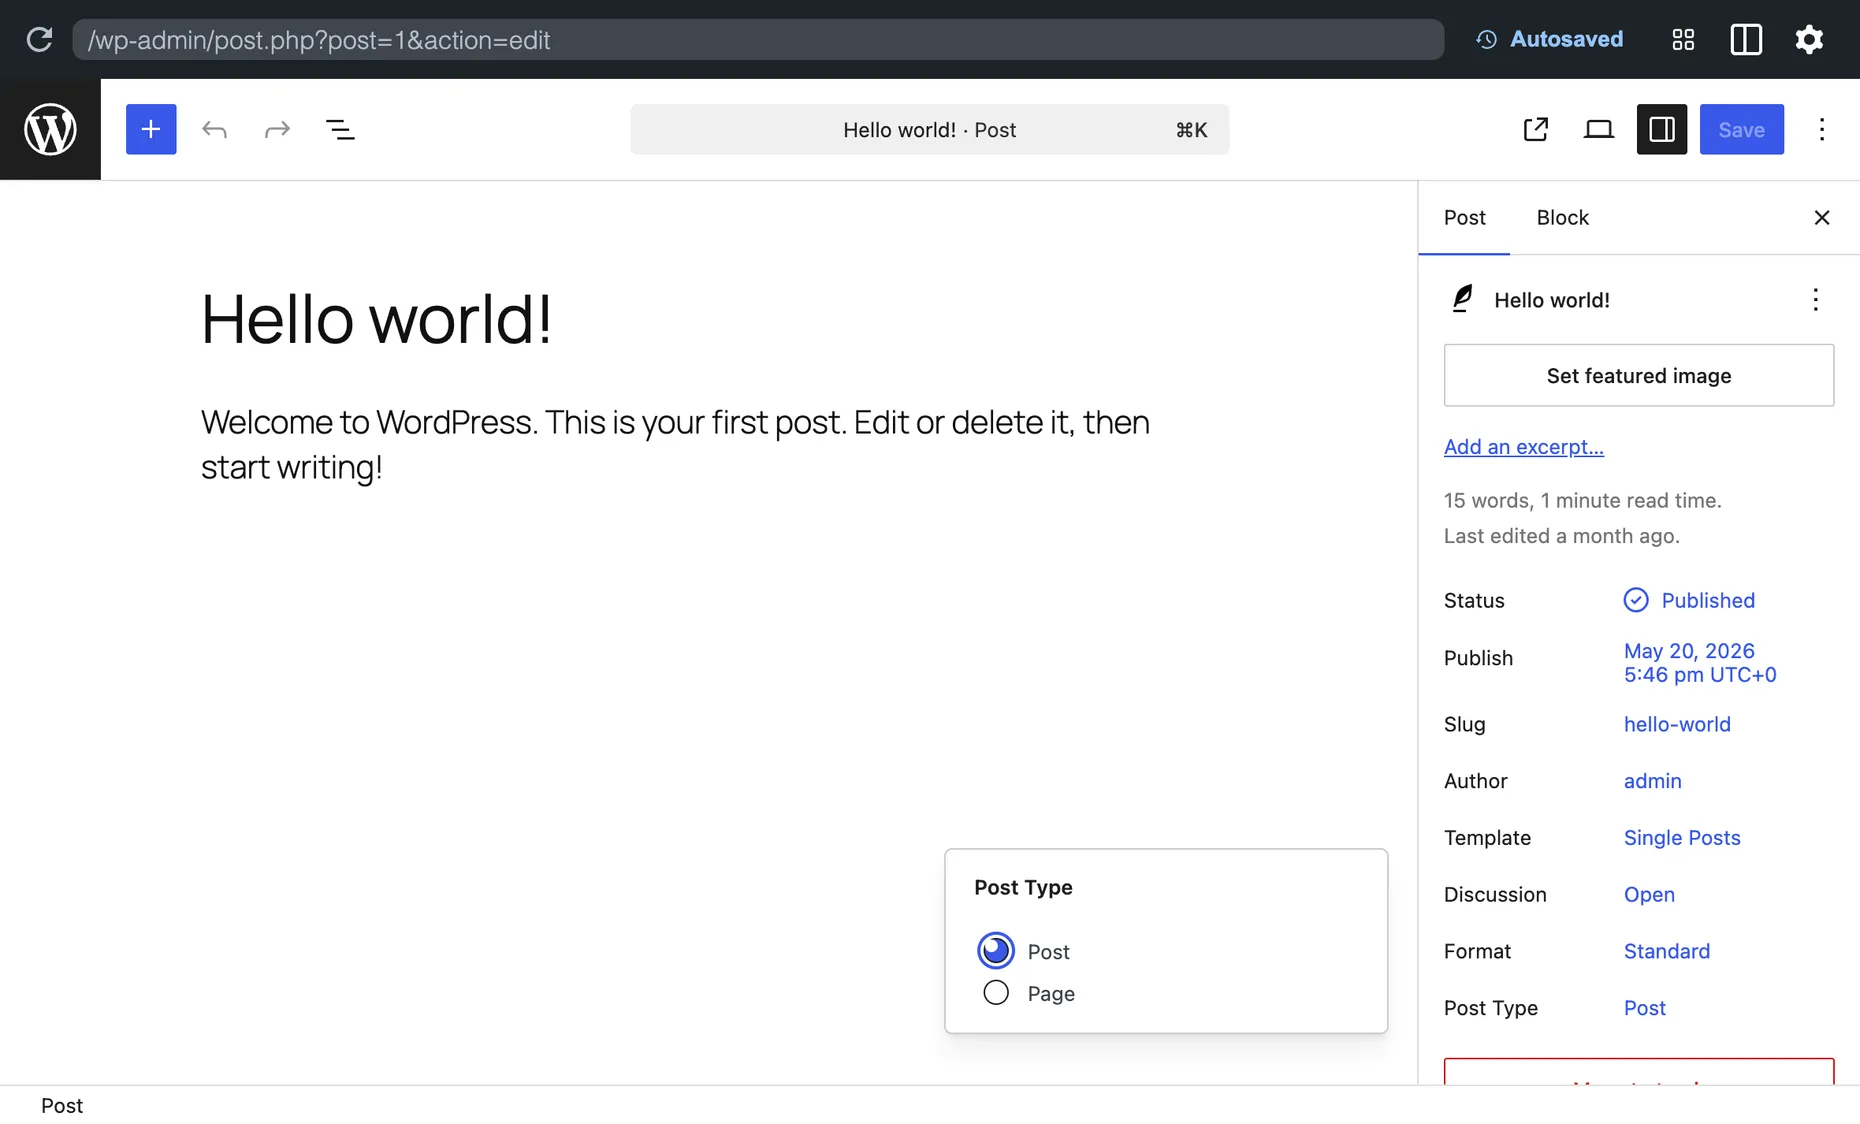This screenshot has height=1124, width=1860.
Task: Edit the hello-world slug value
Action: [1677, 724]
